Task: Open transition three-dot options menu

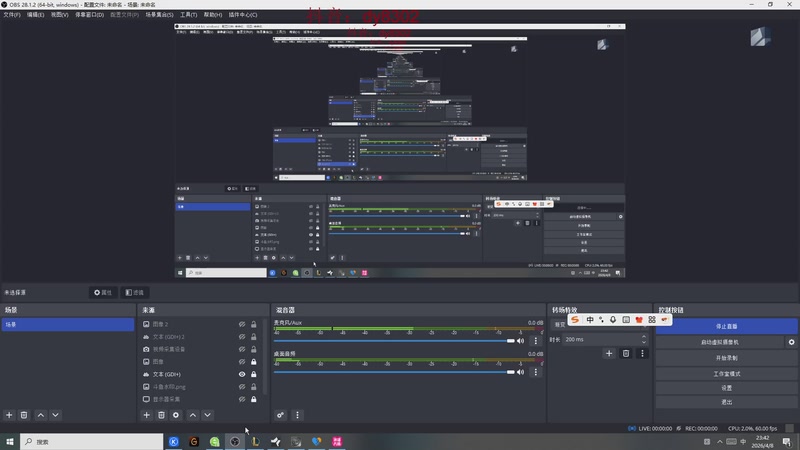Action: point(642,353)
